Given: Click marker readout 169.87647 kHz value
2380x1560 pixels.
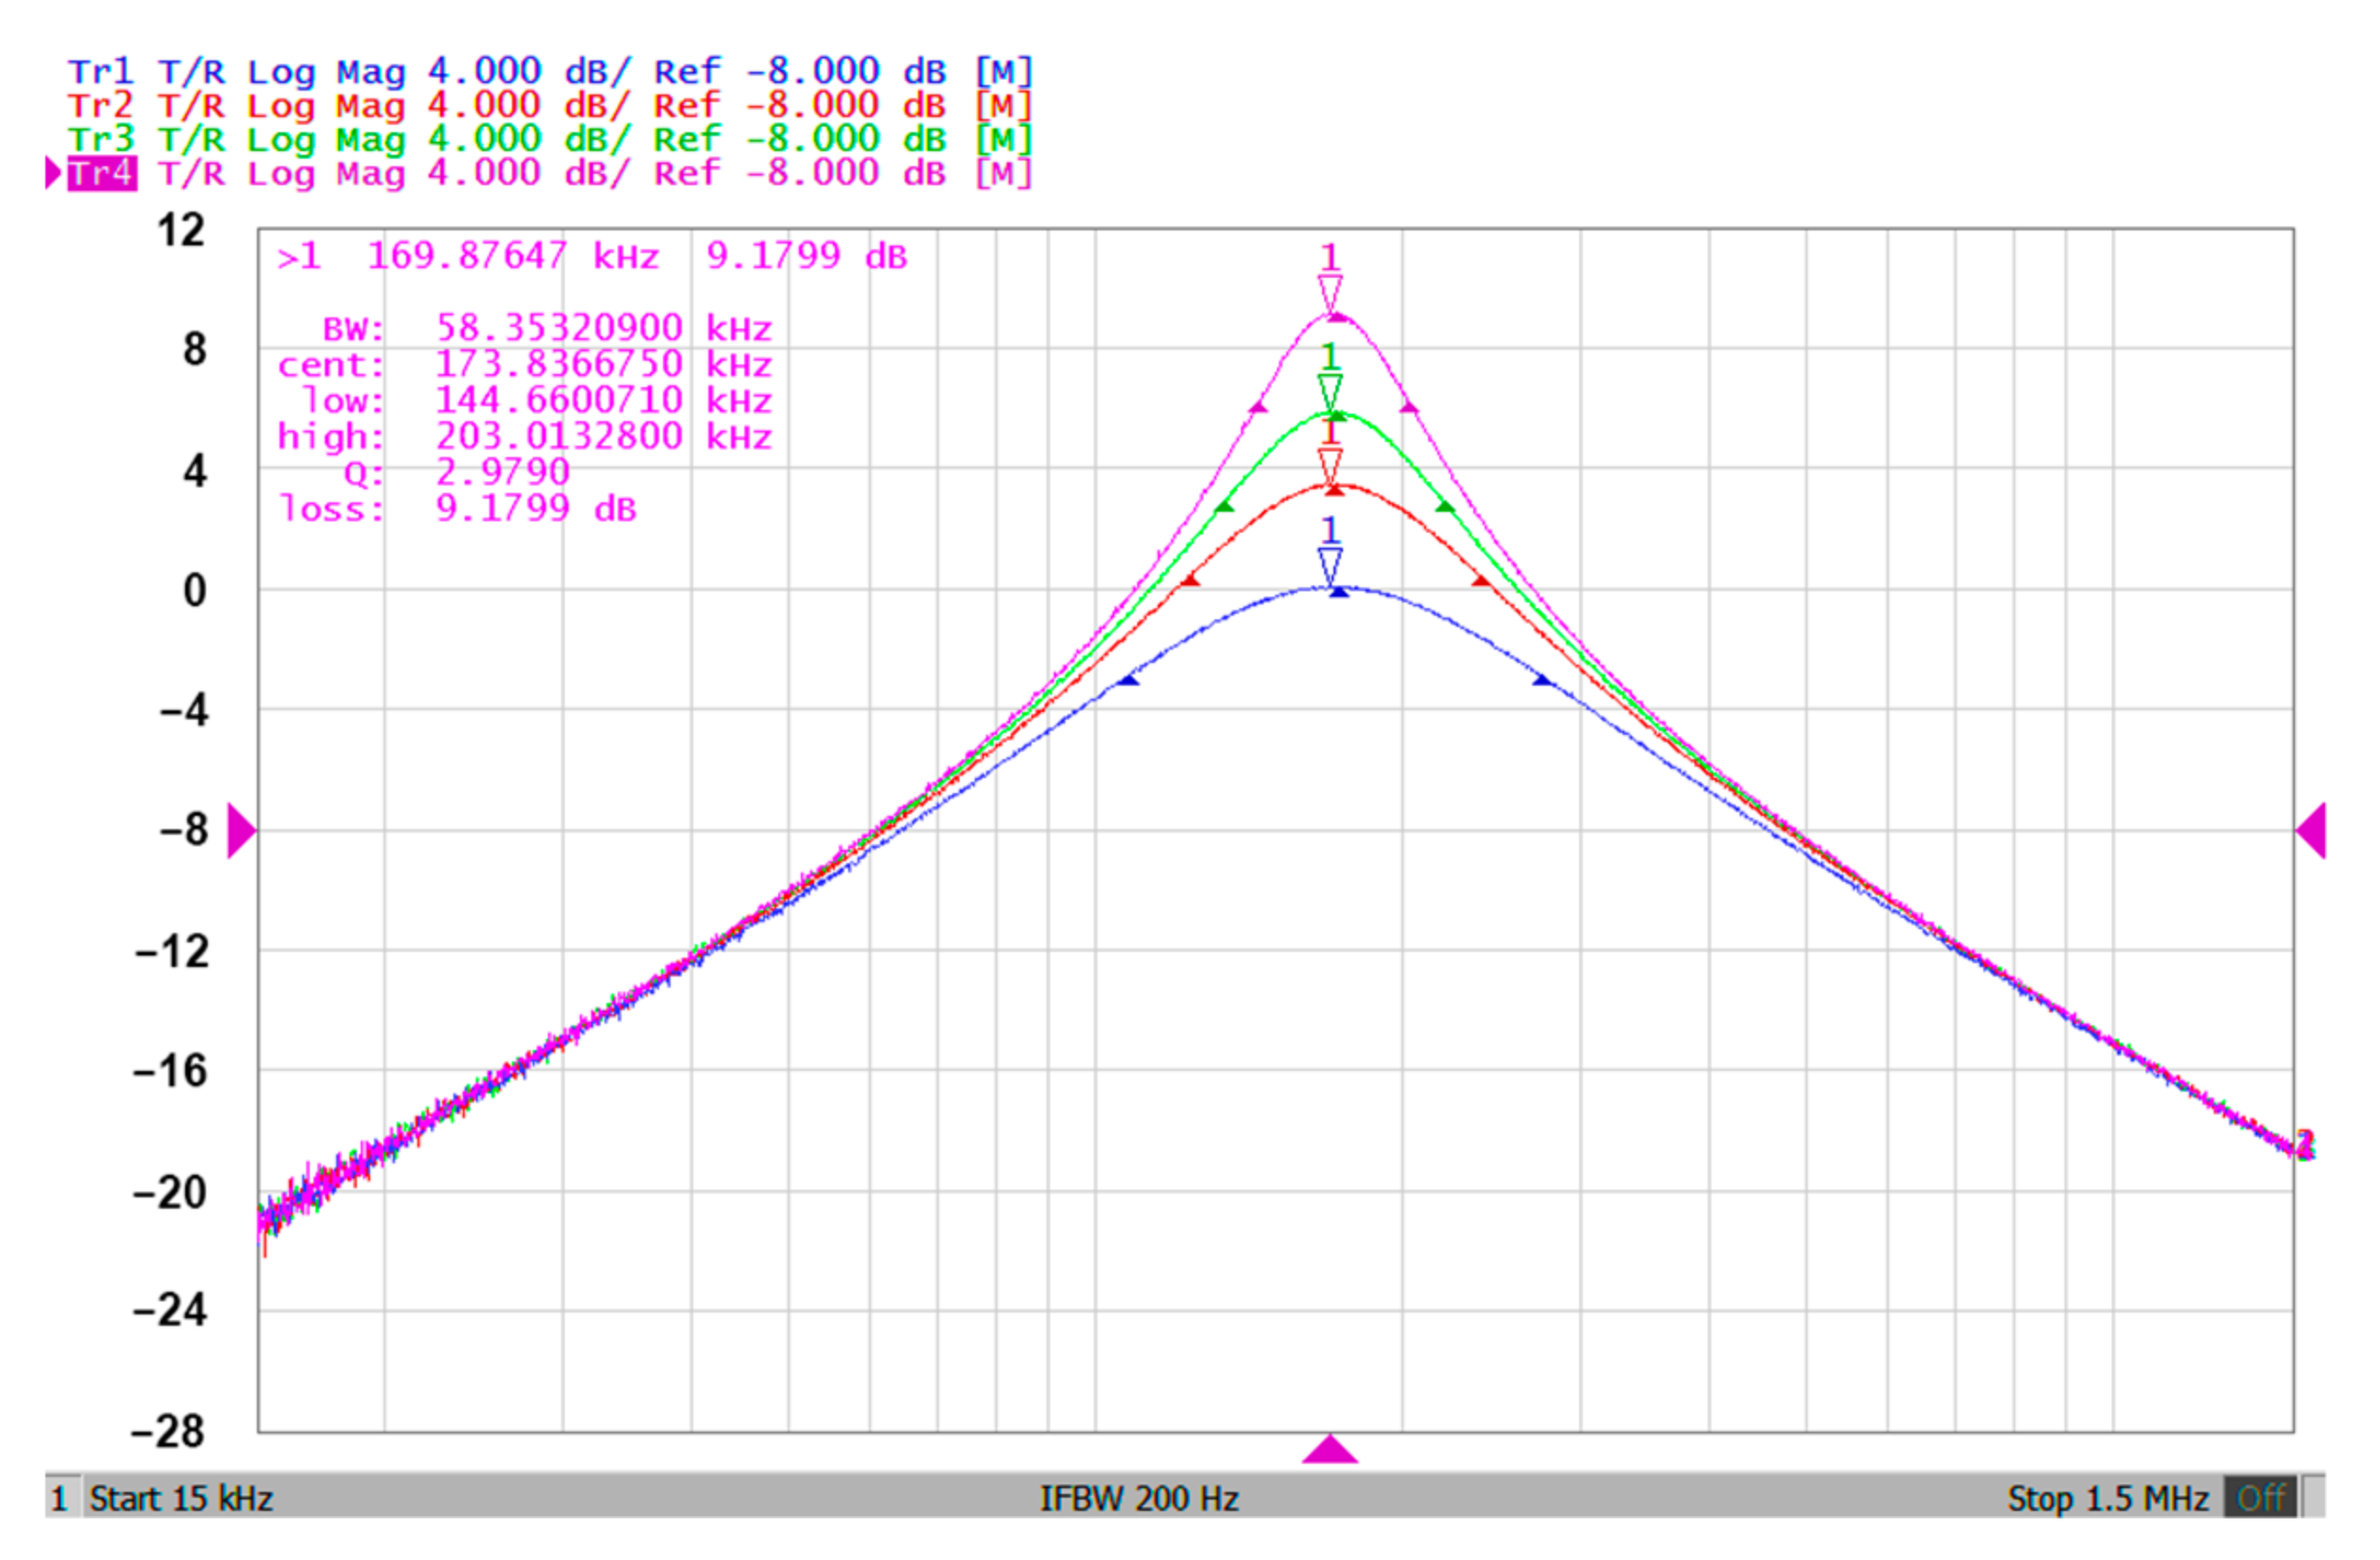Looking at the screenshot, I should 513,256.
